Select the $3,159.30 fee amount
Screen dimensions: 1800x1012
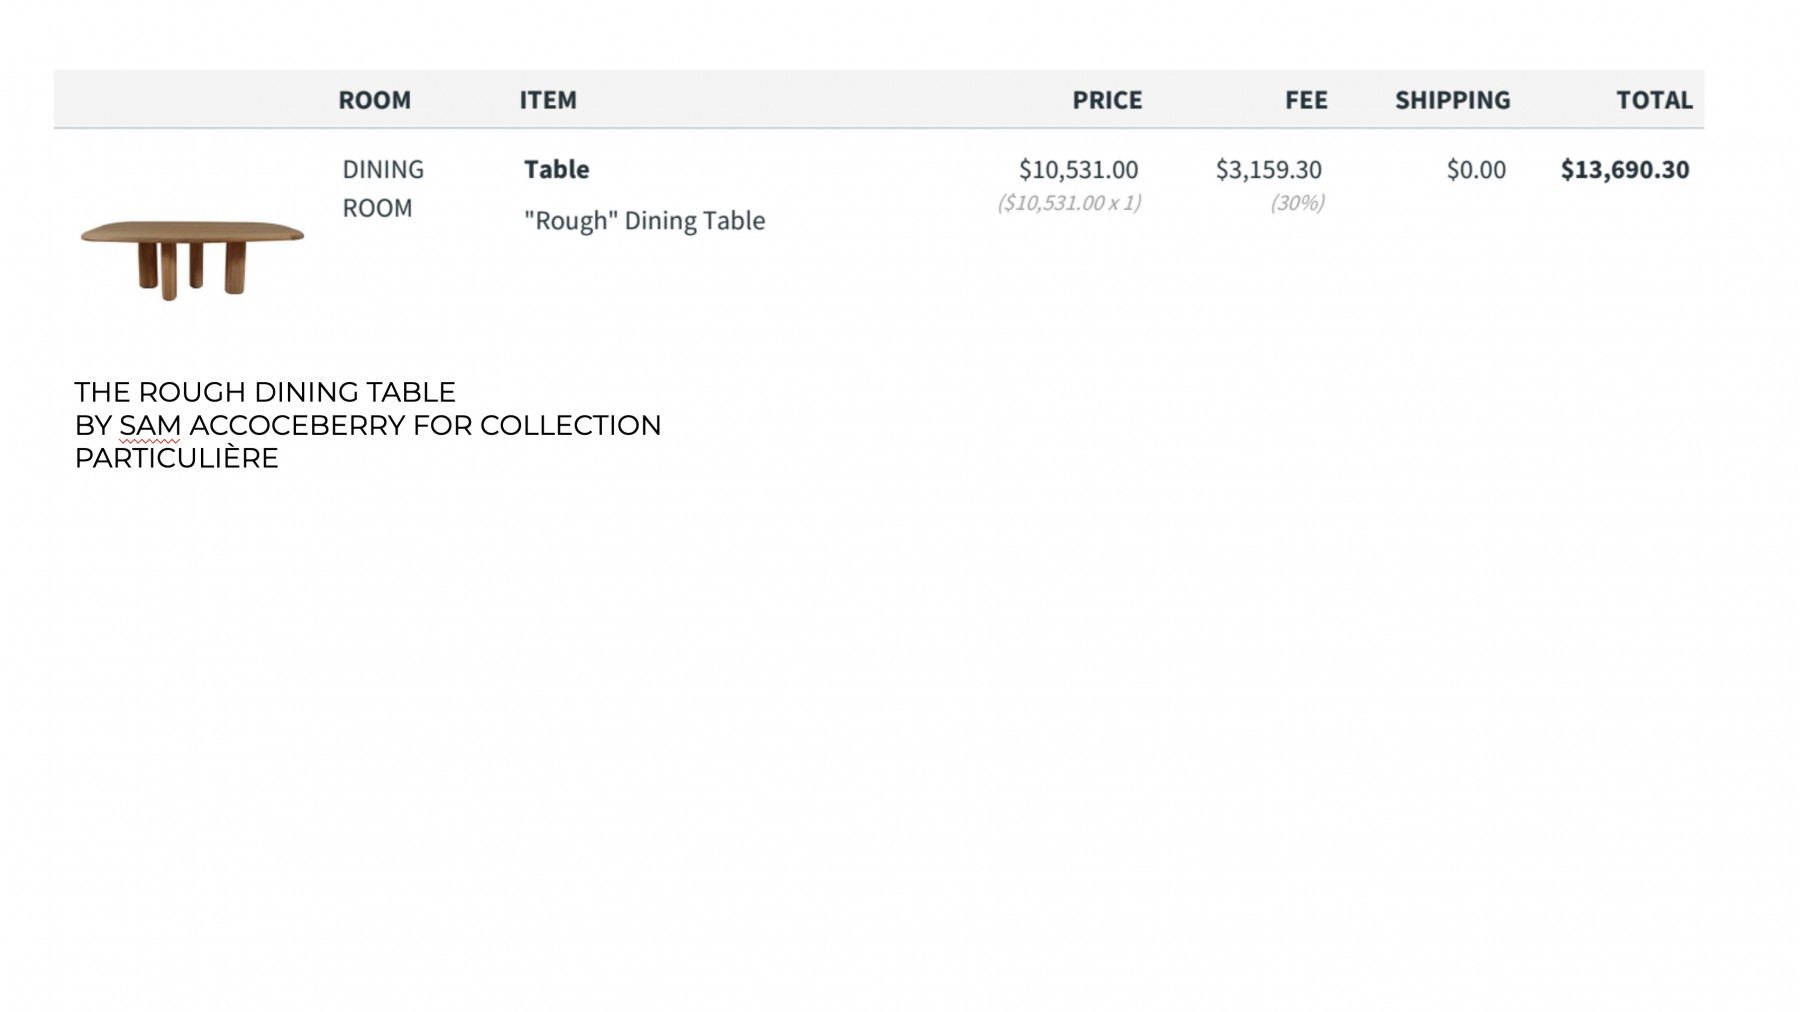[x=1268, y=169]
